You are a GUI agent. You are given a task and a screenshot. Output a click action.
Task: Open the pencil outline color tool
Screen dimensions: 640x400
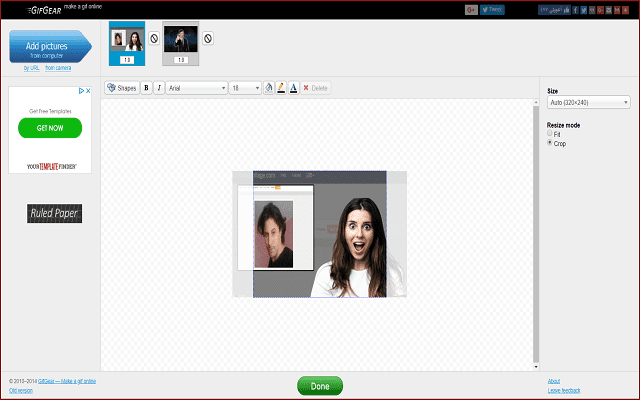click(281, 88)
